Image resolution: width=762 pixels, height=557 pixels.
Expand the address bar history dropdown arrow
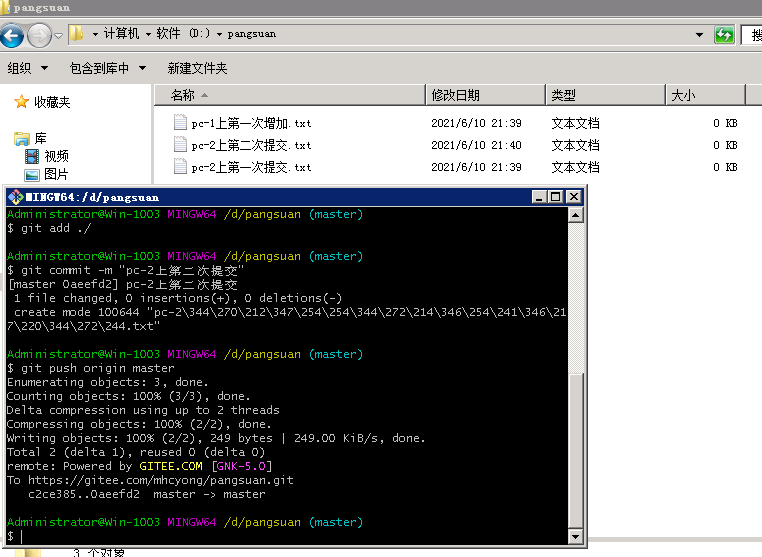click(x=701, y=35)
